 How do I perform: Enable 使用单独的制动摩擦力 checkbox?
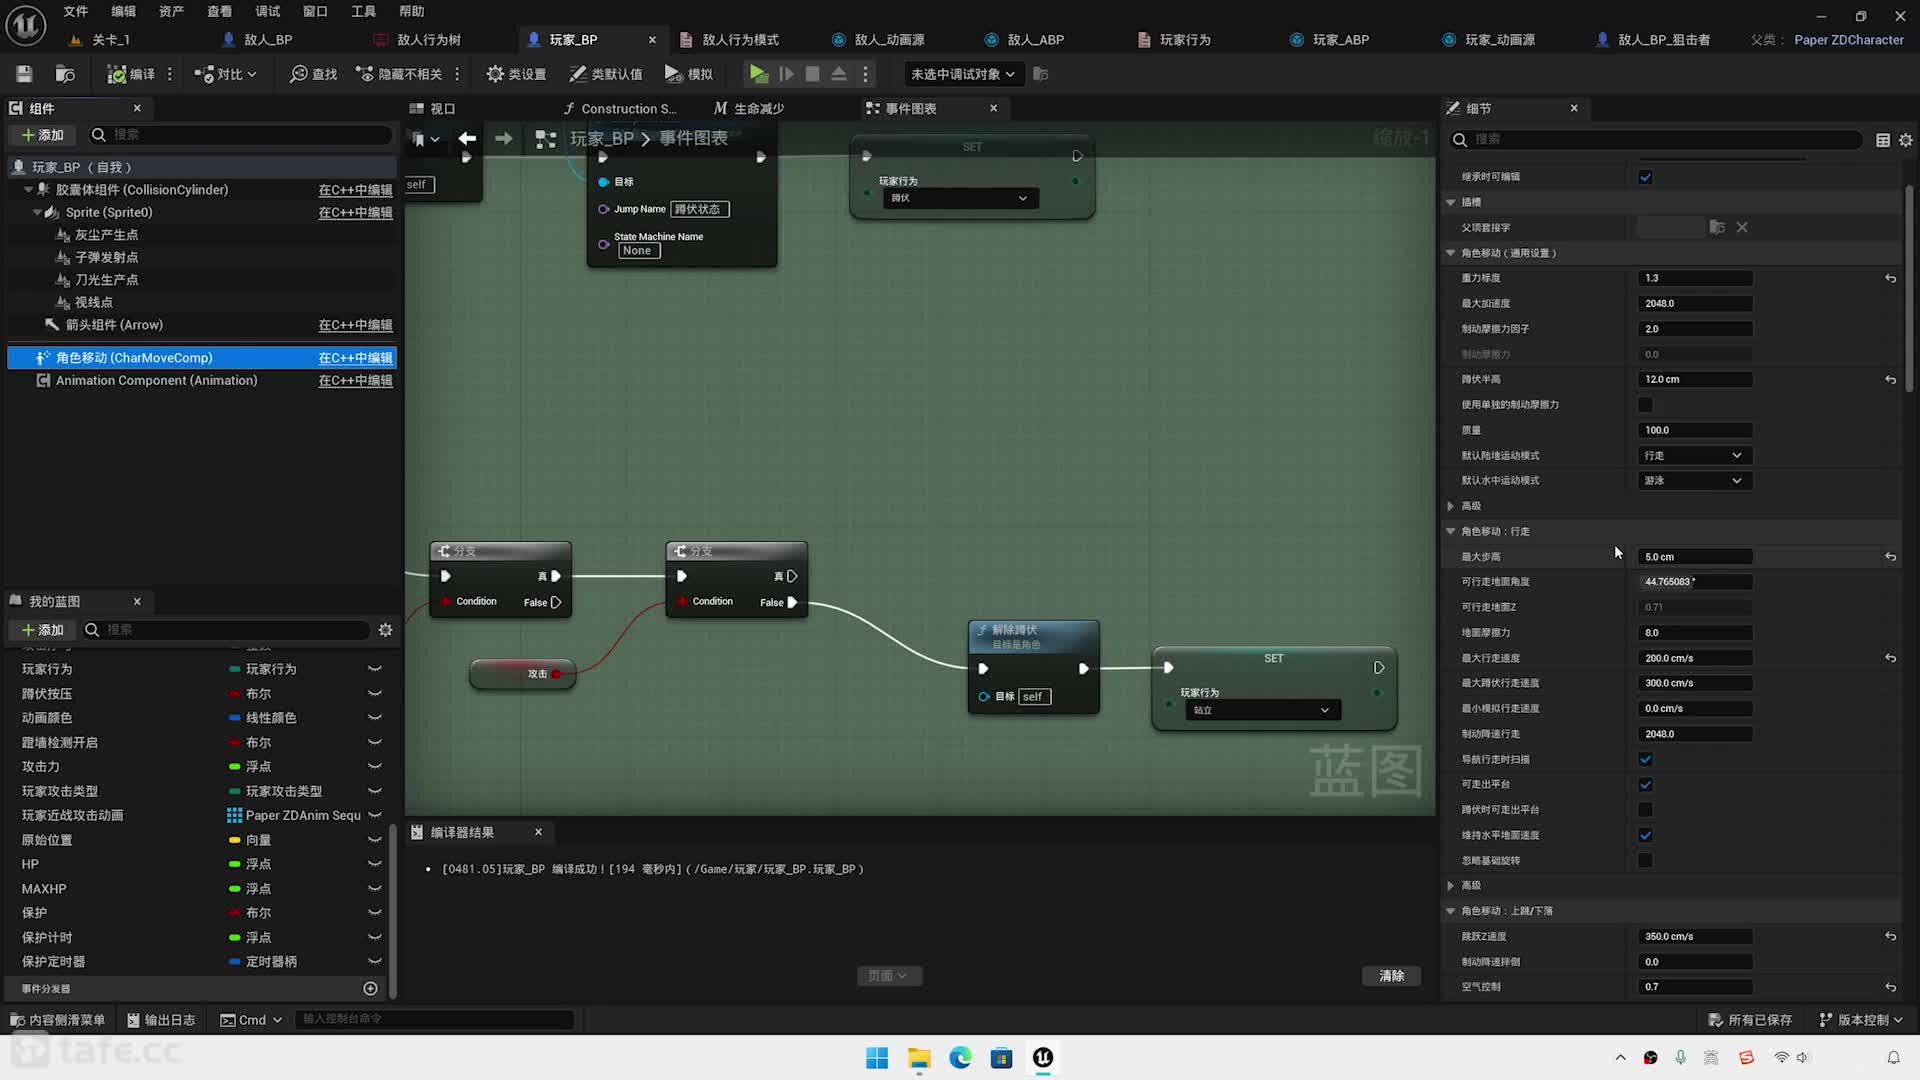point(1645,405)
